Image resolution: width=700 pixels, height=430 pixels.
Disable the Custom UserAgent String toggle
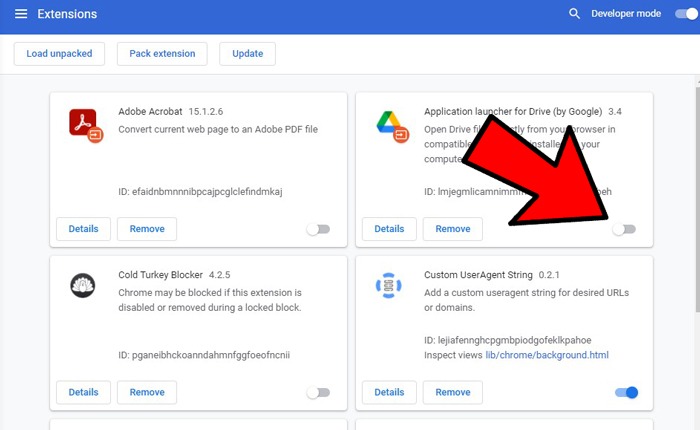pyautogui.click(x=626, y=392)
